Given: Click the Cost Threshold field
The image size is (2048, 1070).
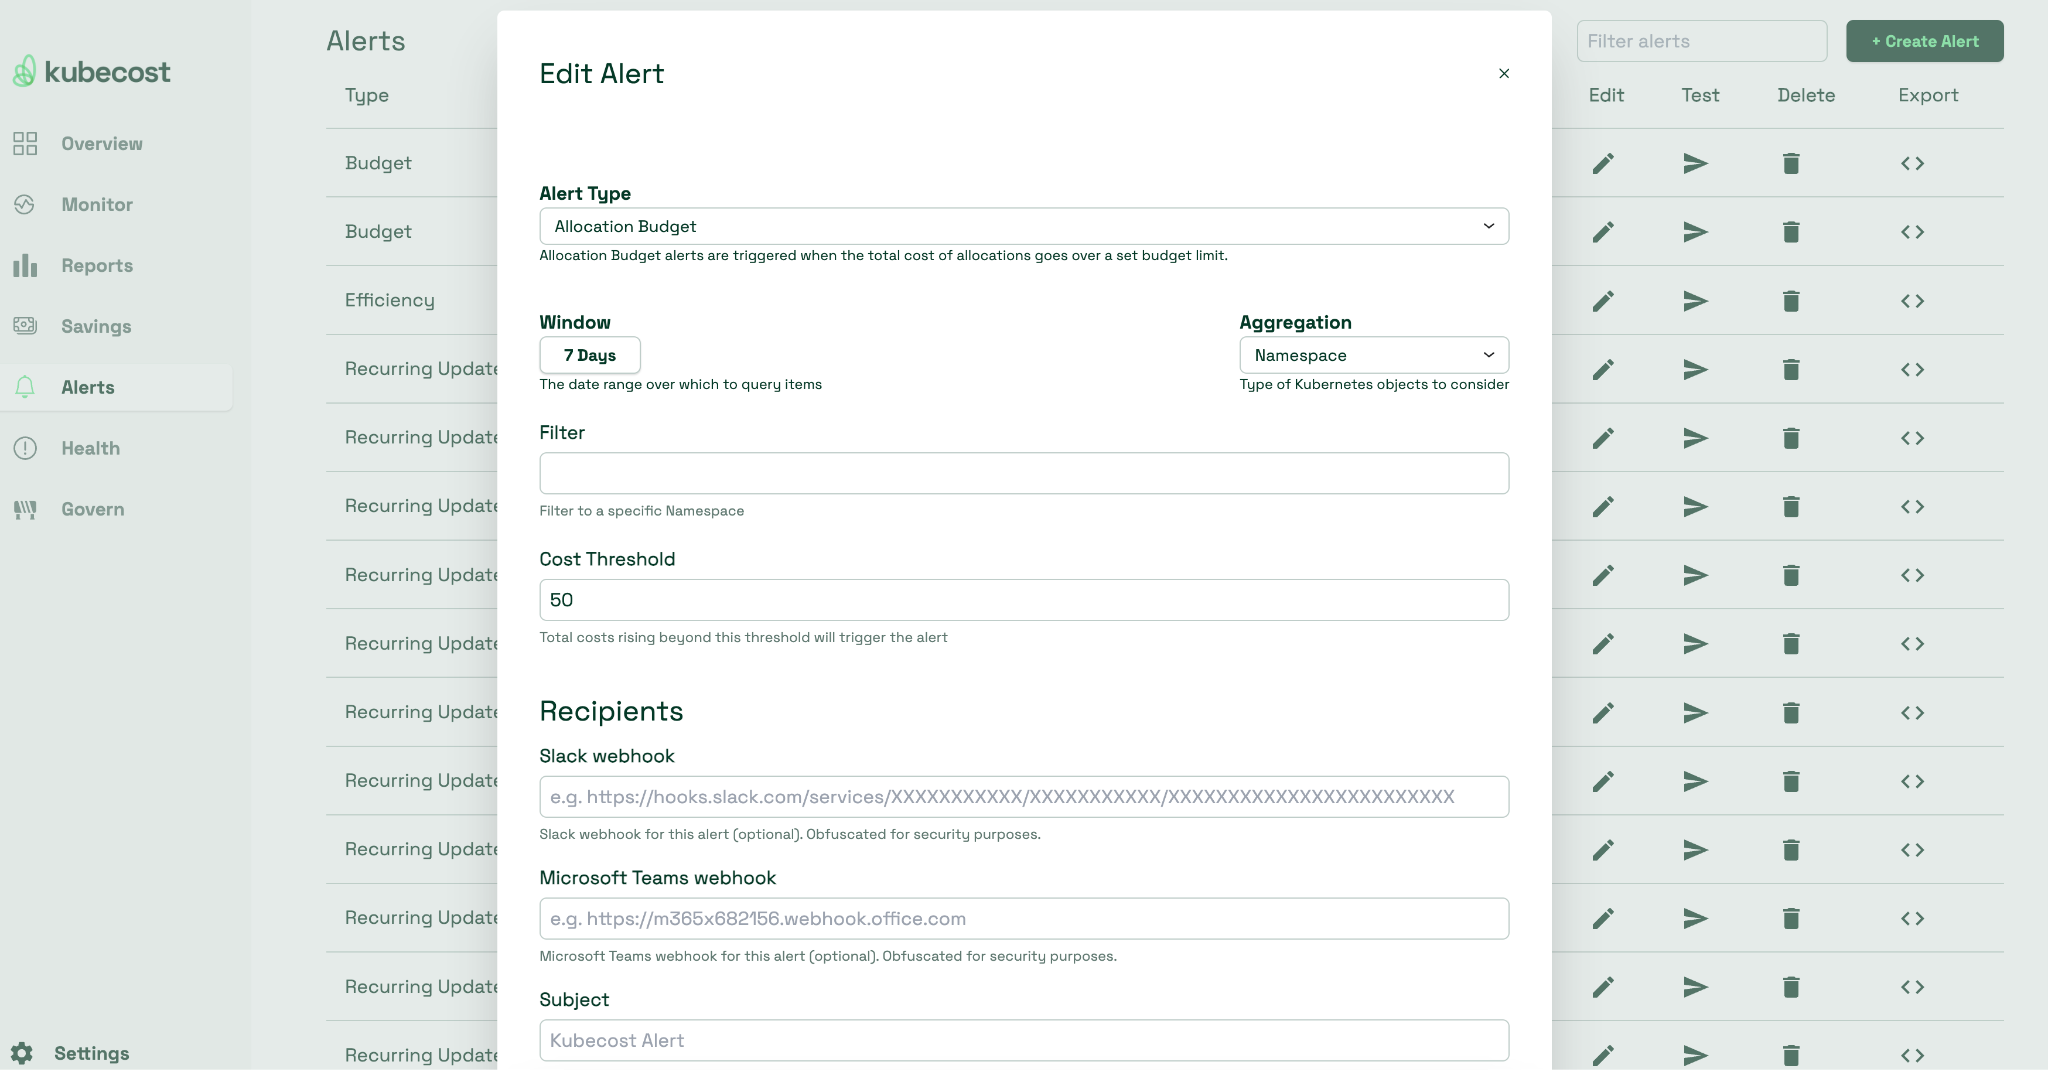Looking at the screenshot, I should point(1024,600).
